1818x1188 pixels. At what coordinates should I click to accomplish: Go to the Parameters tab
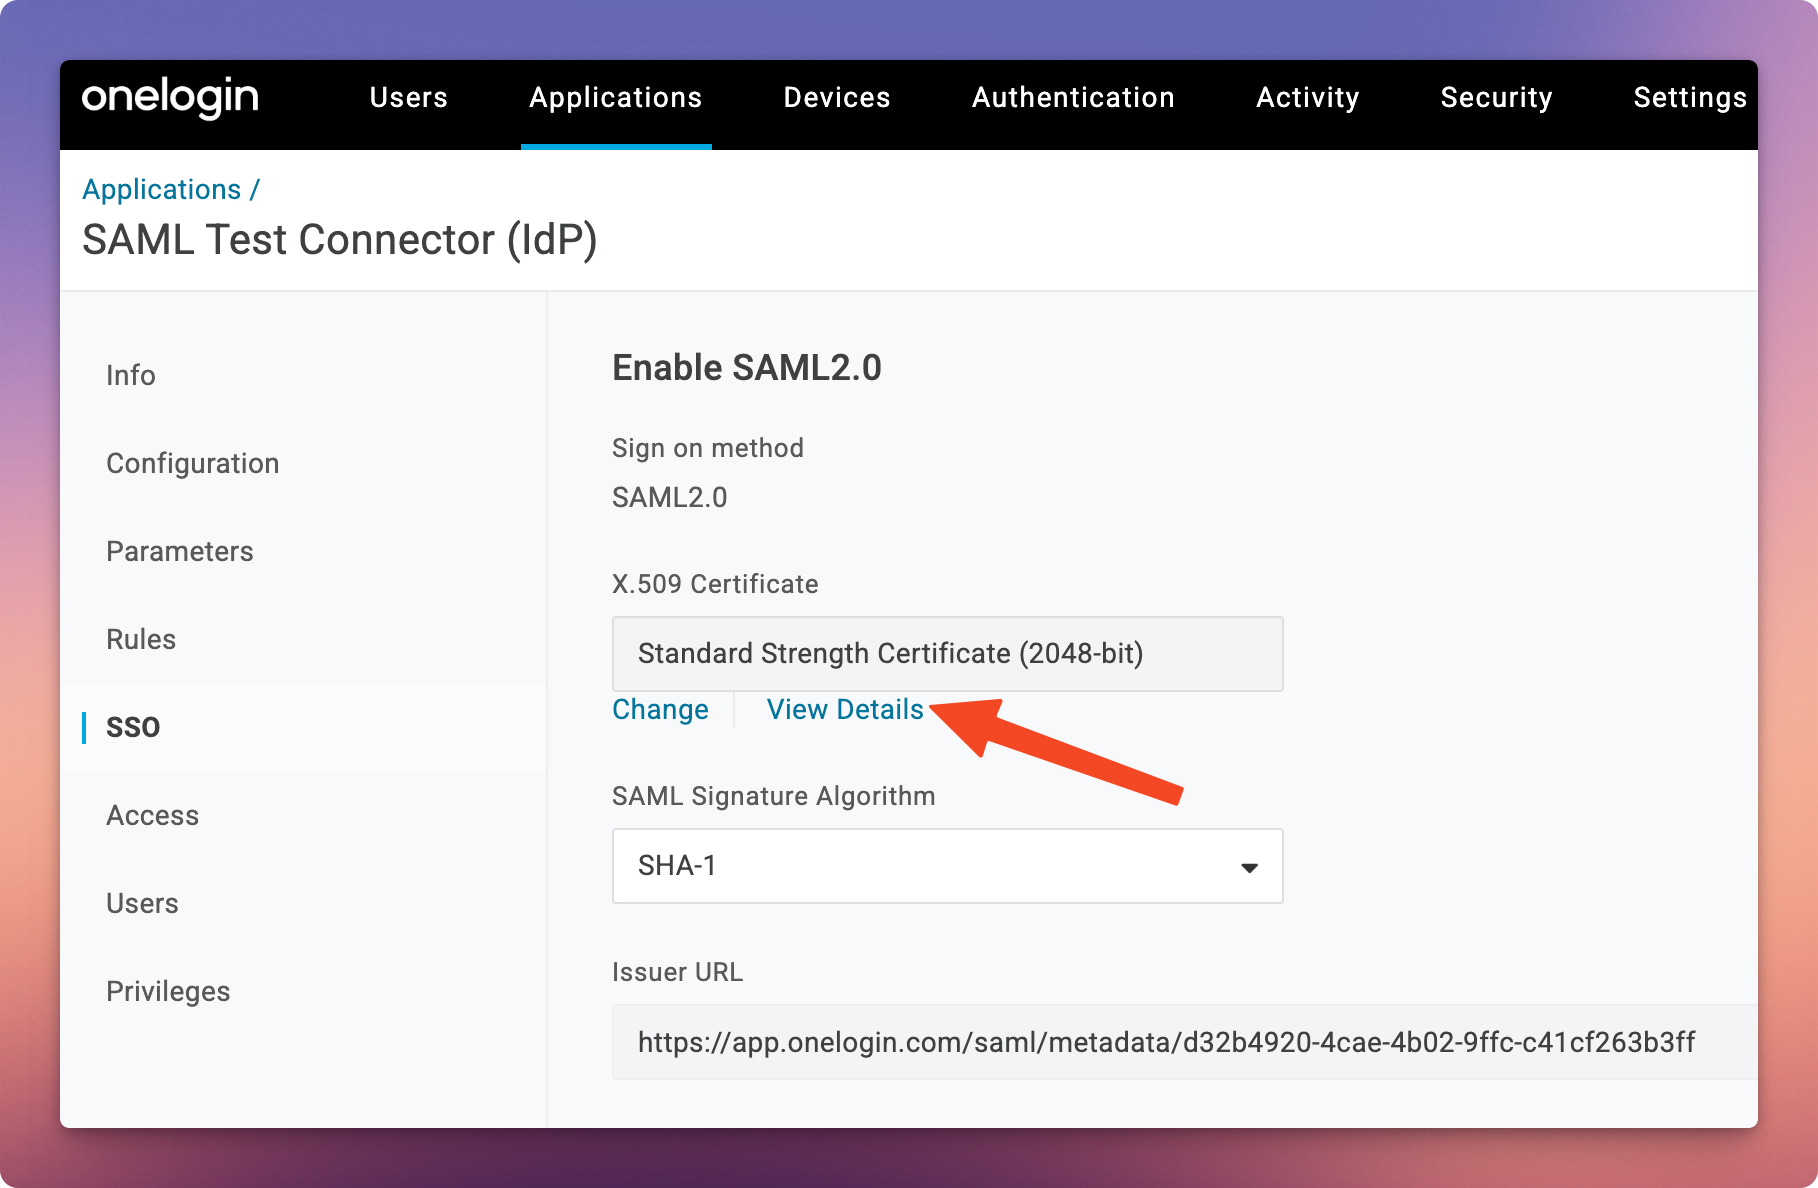[x=180, y=551]
